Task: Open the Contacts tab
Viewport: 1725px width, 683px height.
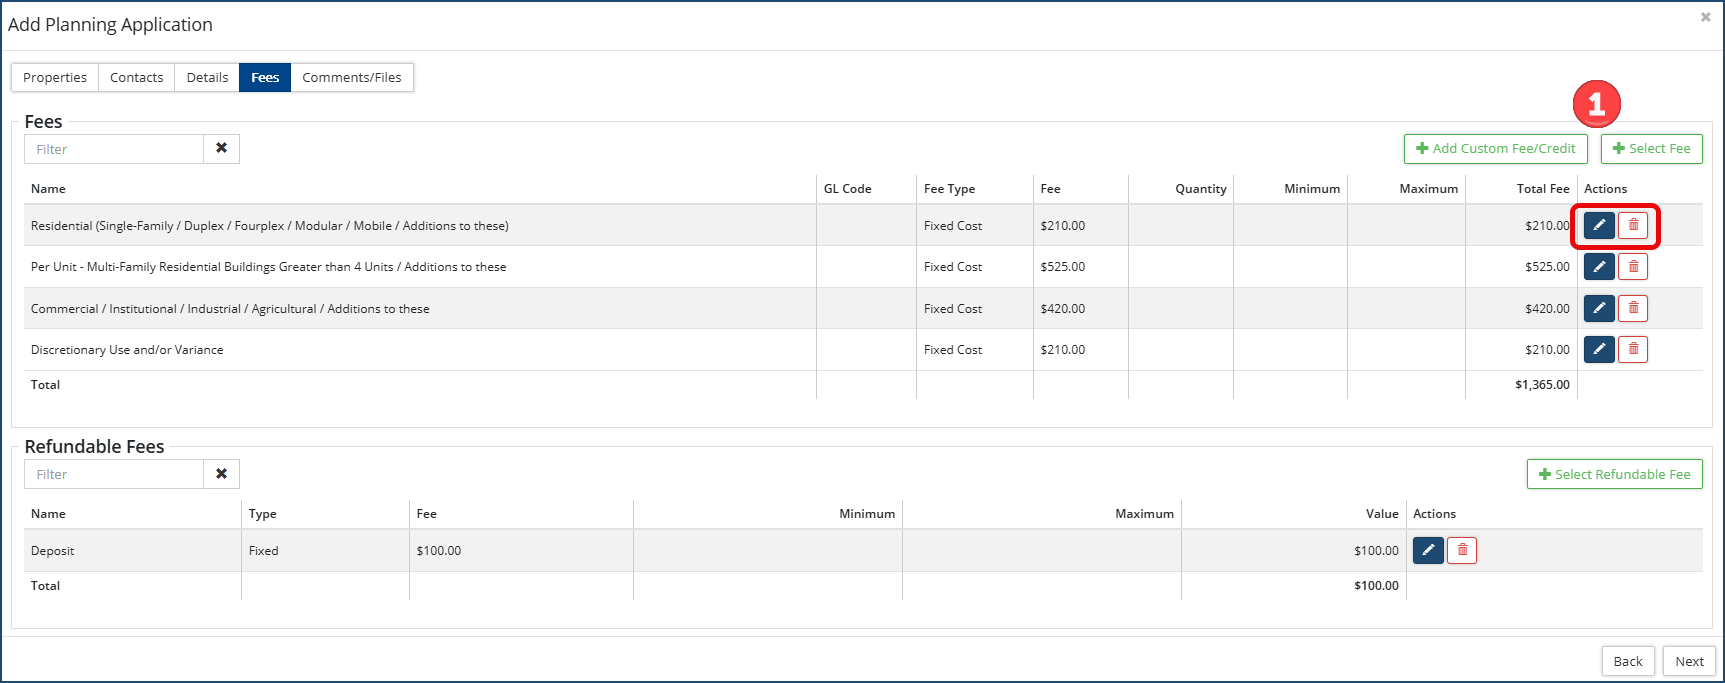Action: pyautogui.click(x=136, y=78)
